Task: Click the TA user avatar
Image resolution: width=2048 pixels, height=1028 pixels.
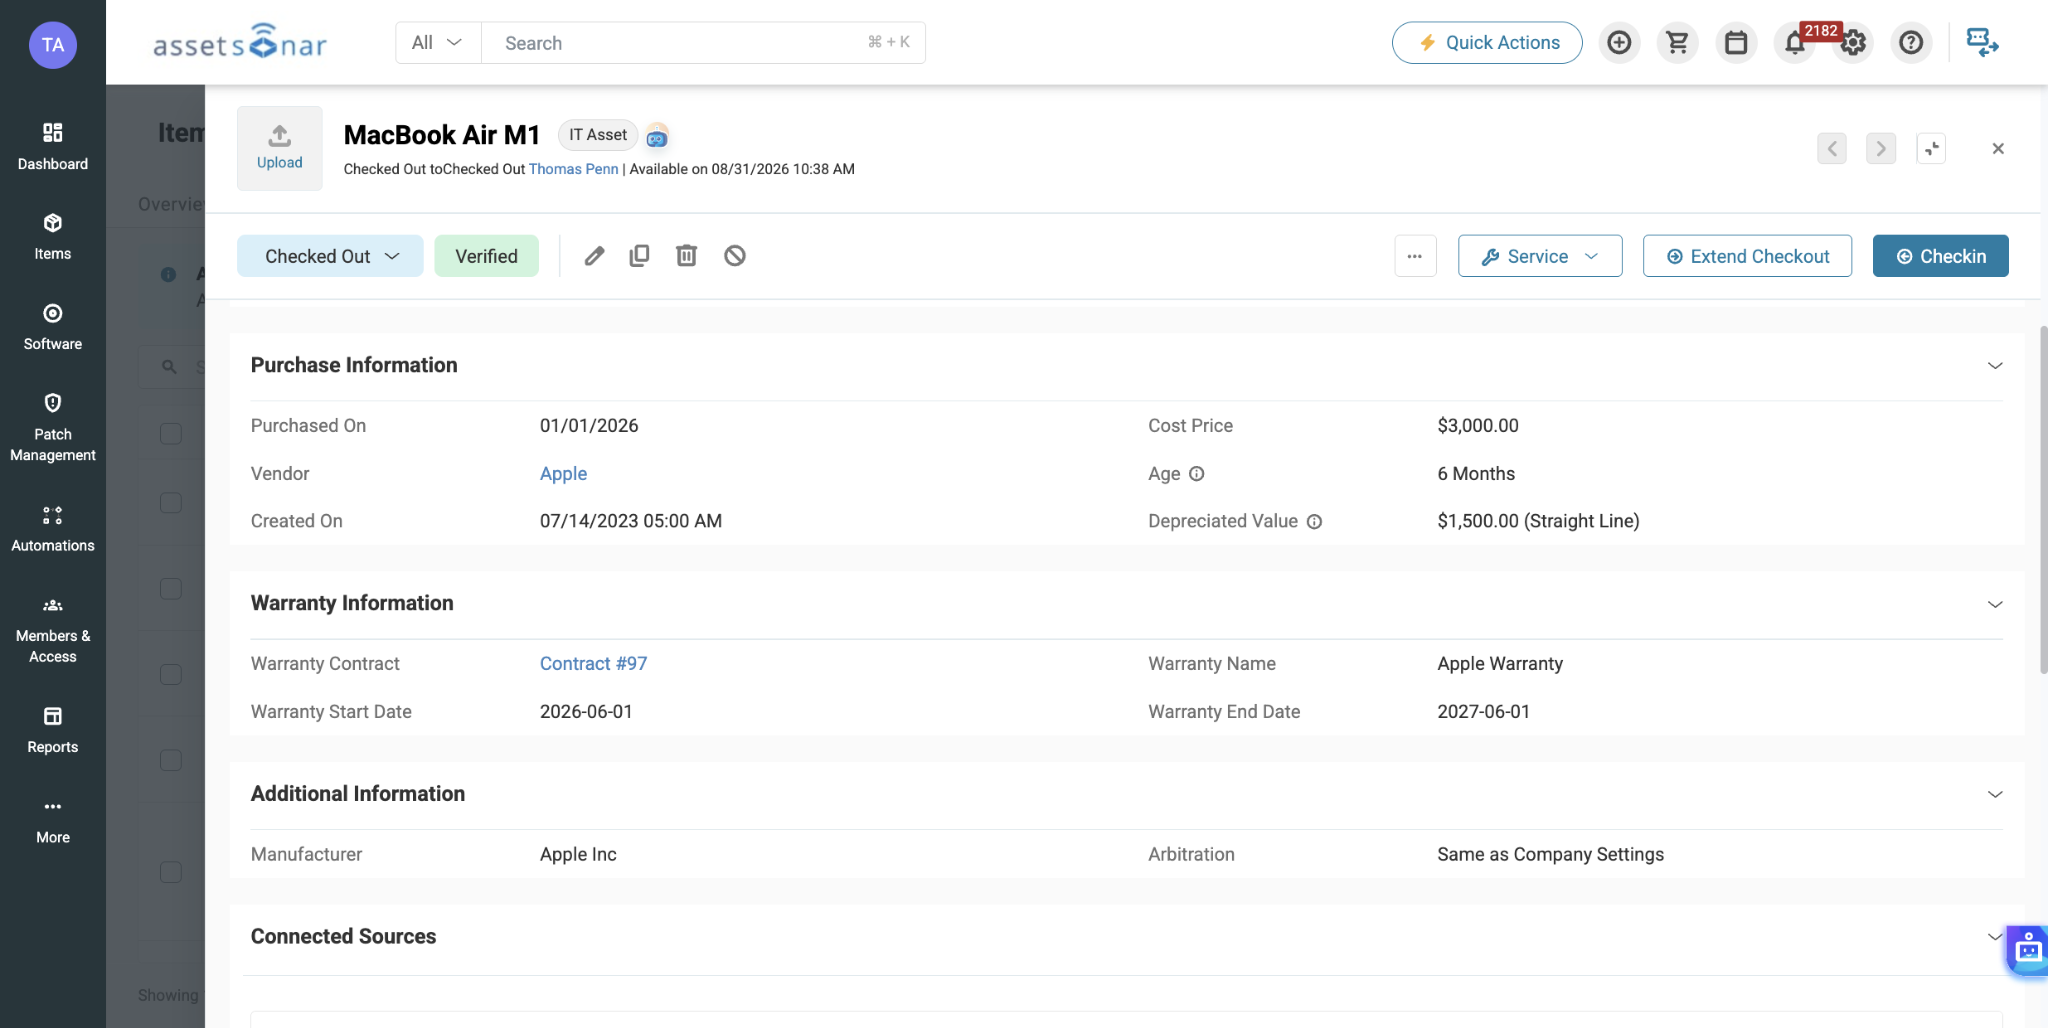Action: pos(53,44)
